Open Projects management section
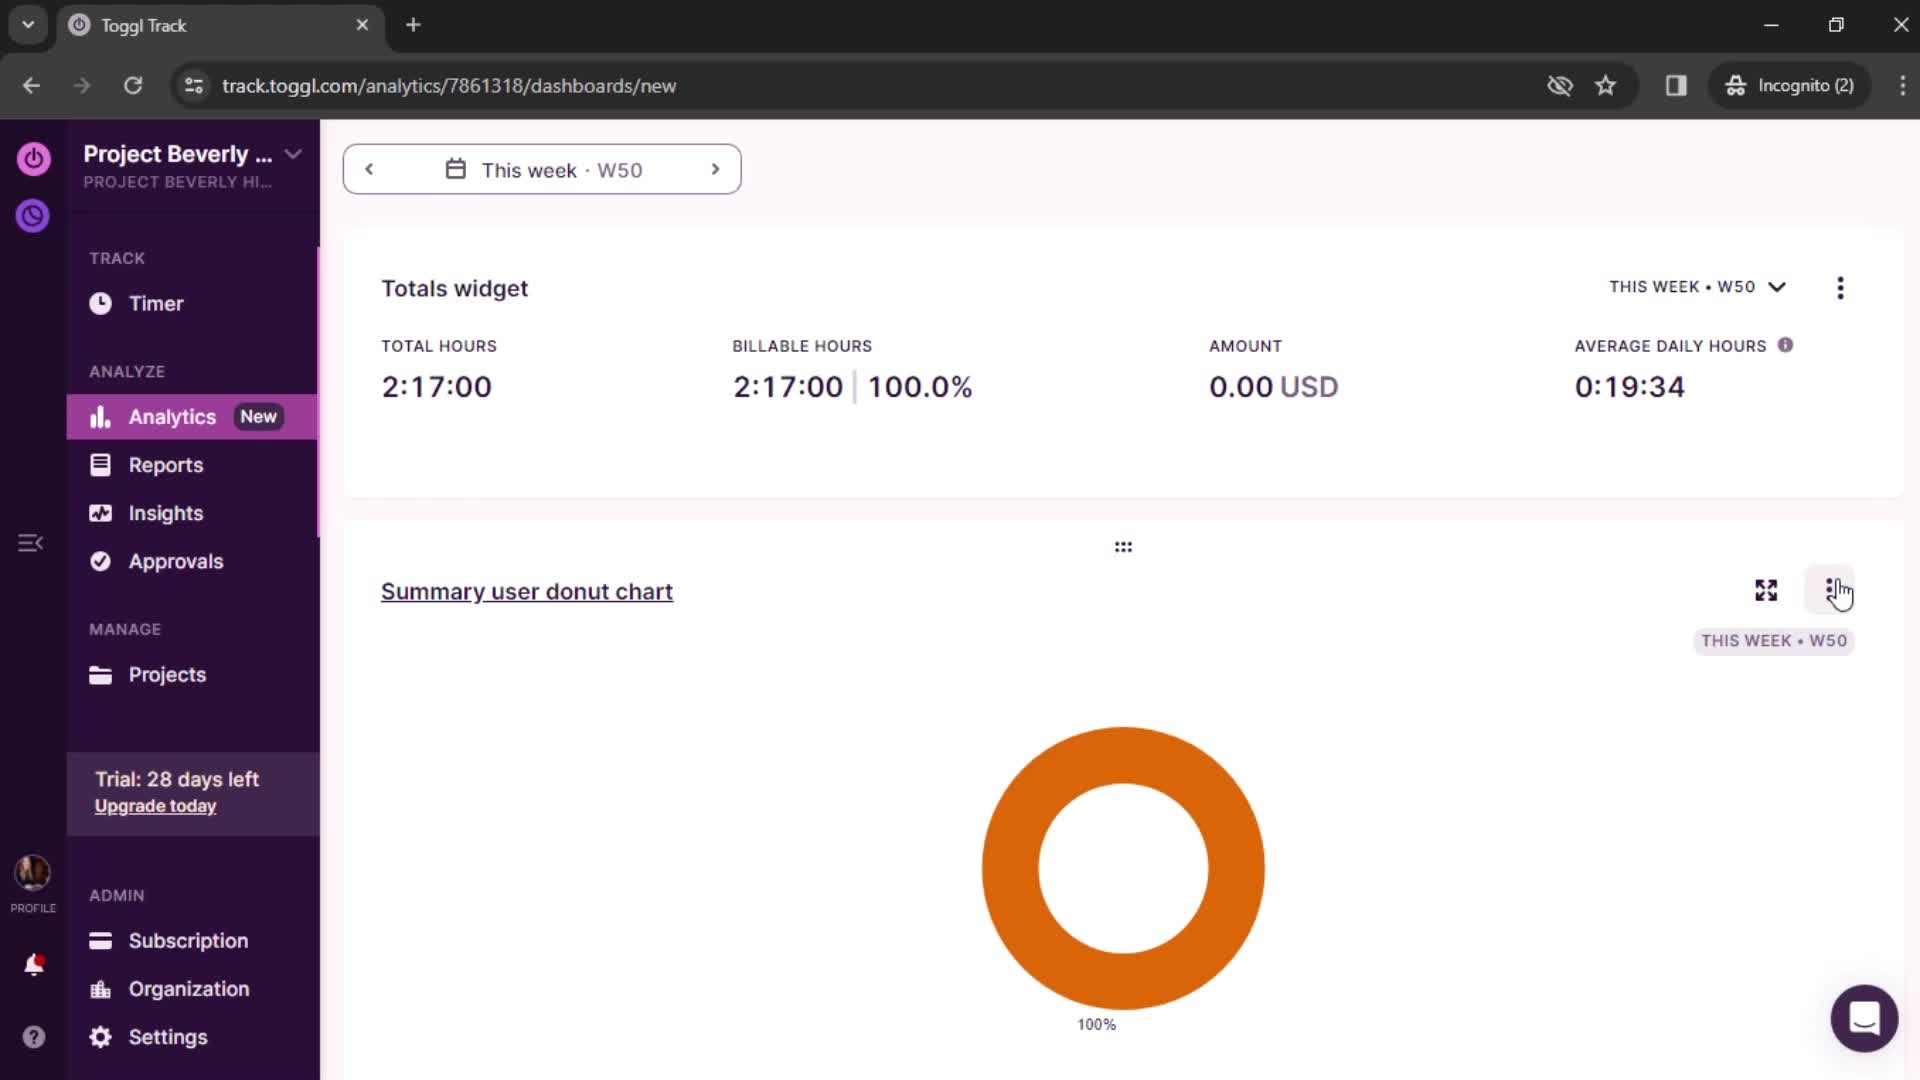 tap(167, 674)
